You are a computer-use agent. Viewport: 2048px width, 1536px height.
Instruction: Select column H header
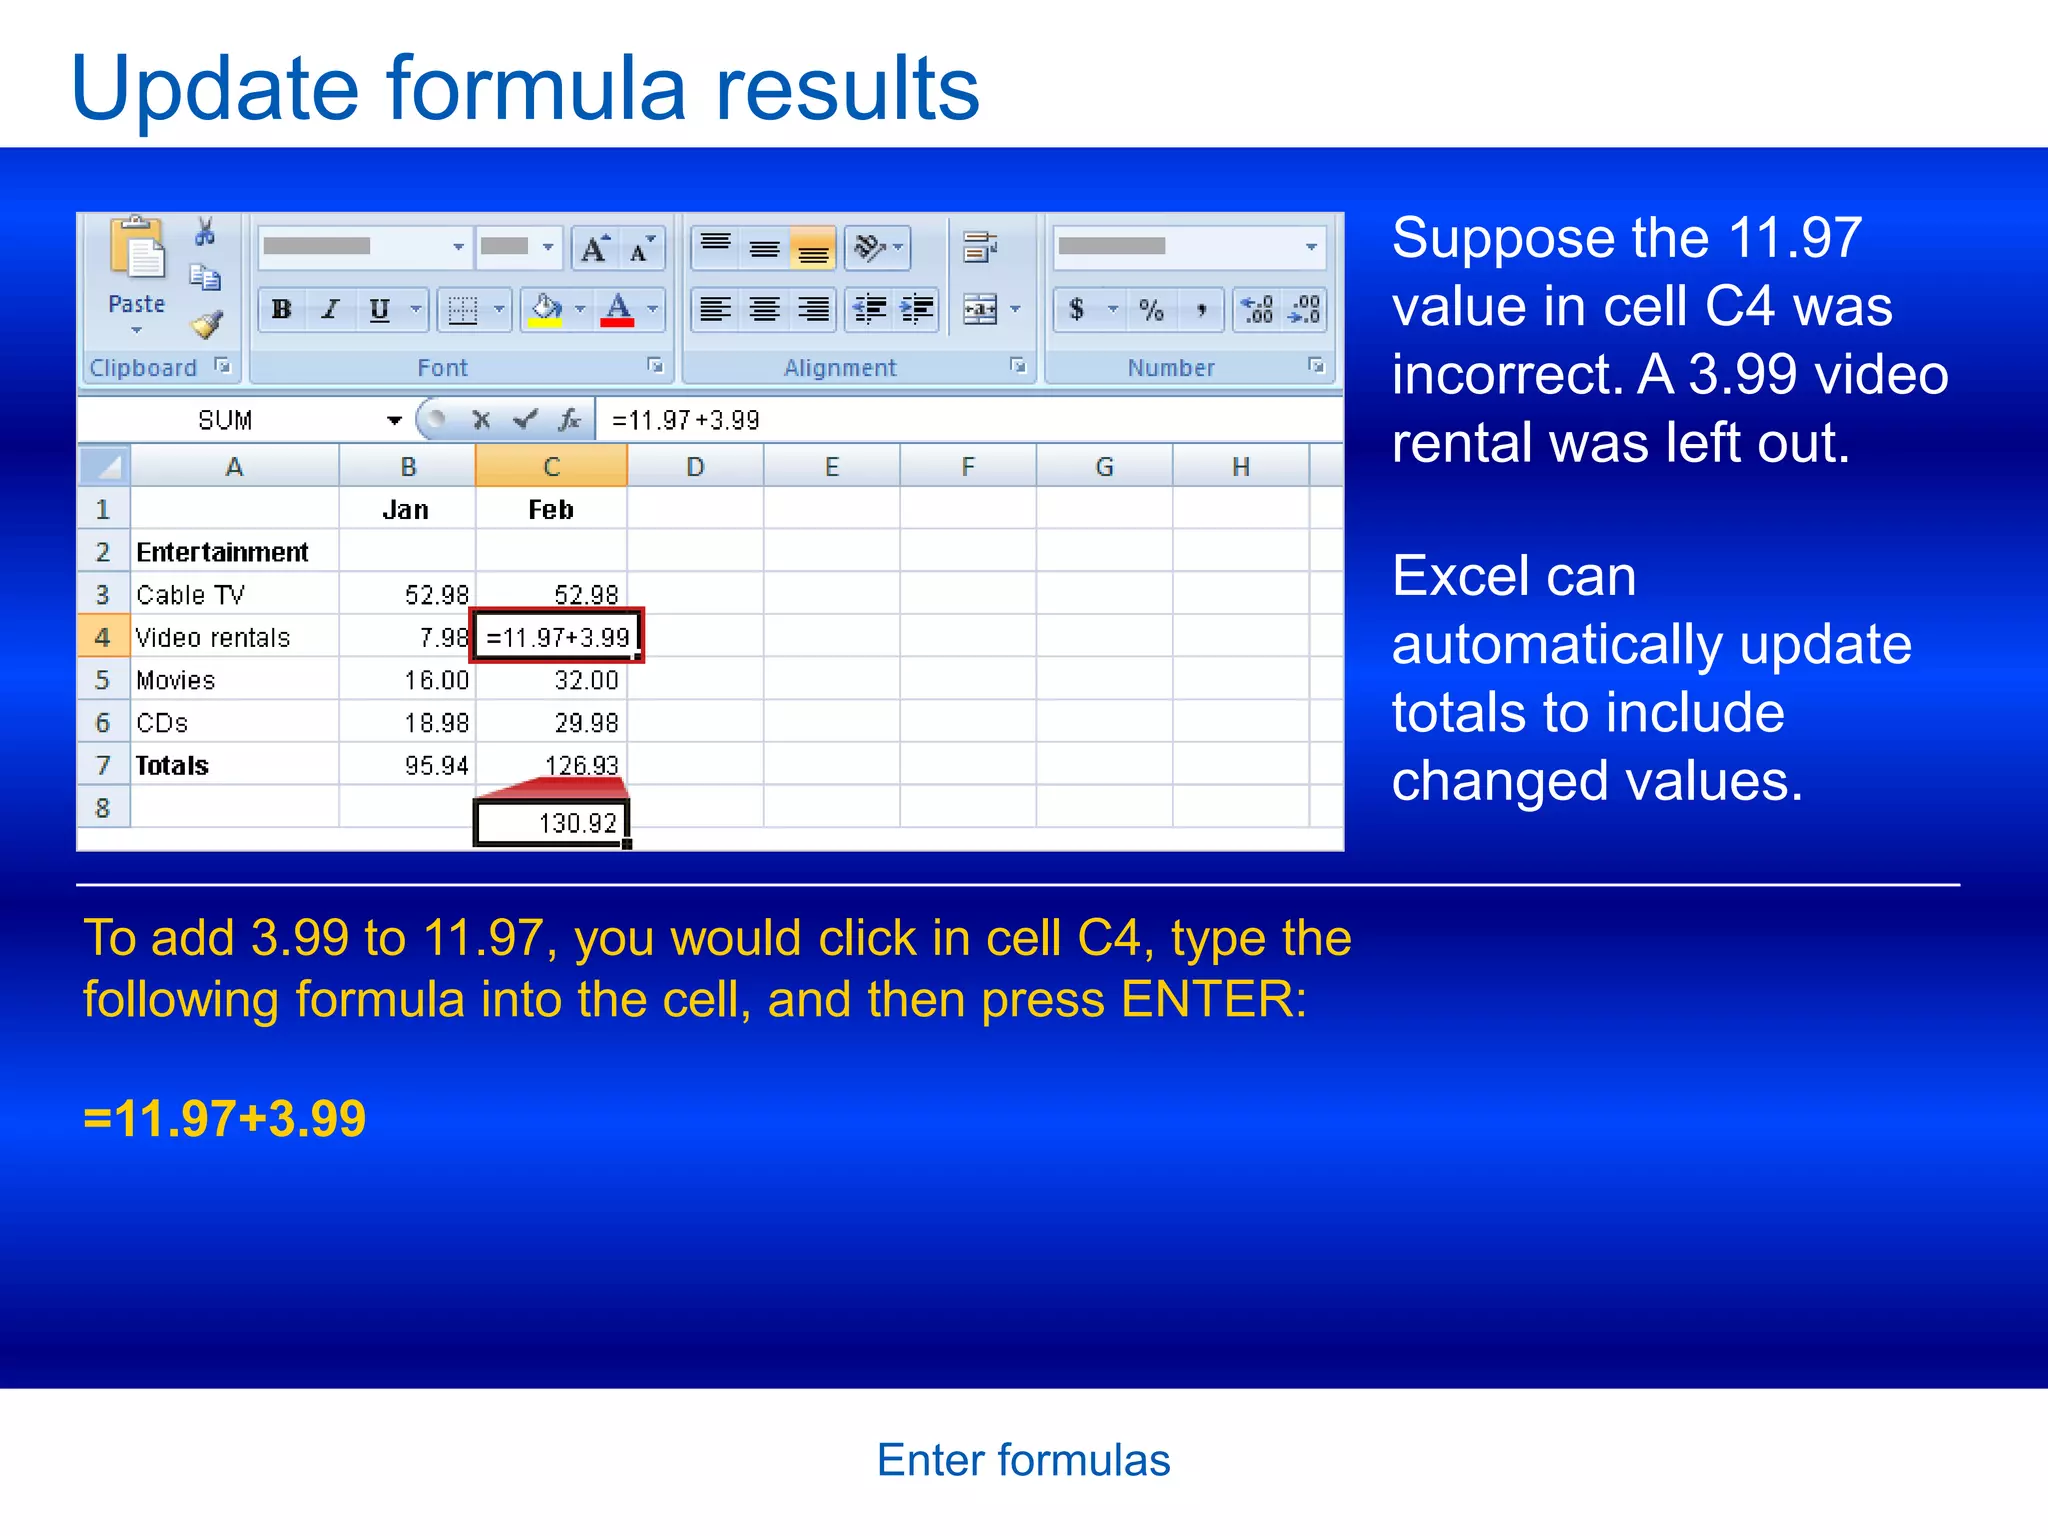pyautogui.click(x=1241, y=466)
